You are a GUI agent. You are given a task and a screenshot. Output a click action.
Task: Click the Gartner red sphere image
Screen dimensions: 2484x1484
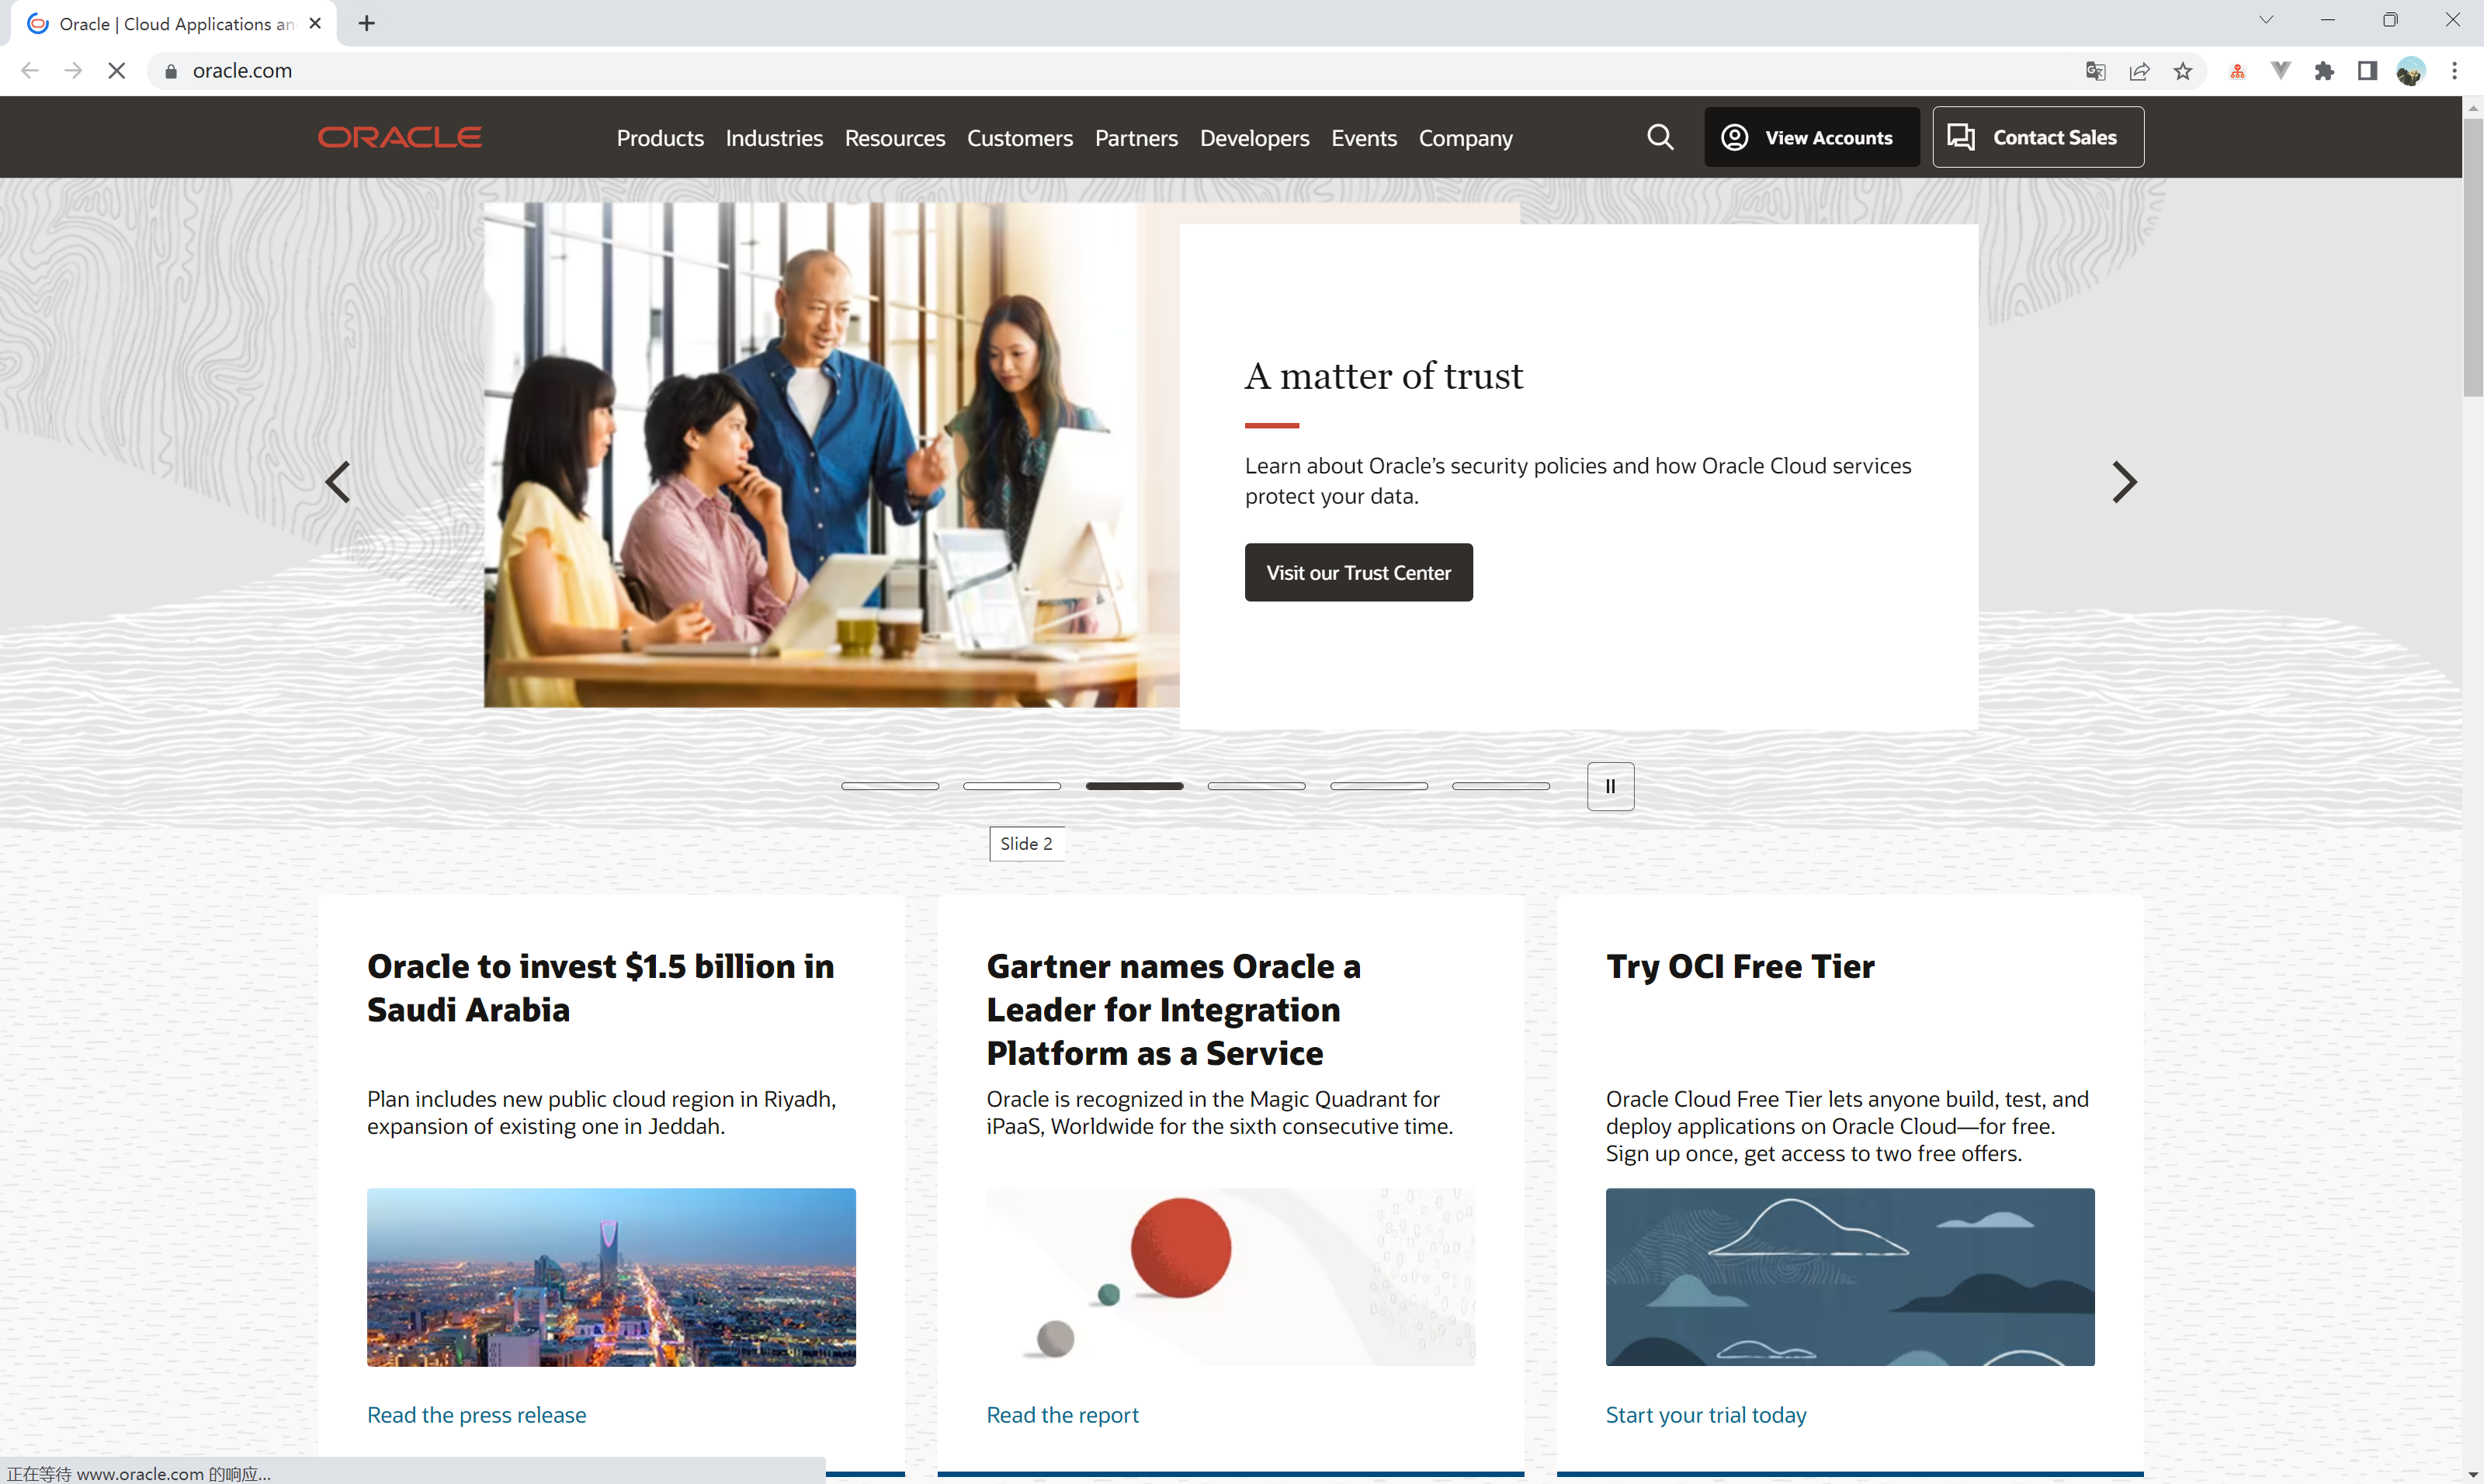(x=1230, y=1277)
